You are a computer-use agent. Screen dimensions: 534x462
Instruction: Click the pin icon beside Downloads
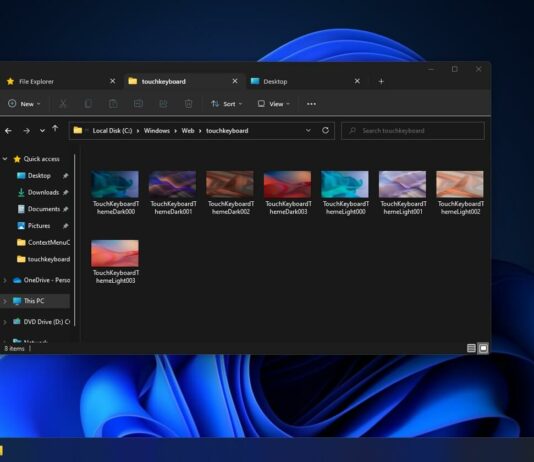[65, 192]
